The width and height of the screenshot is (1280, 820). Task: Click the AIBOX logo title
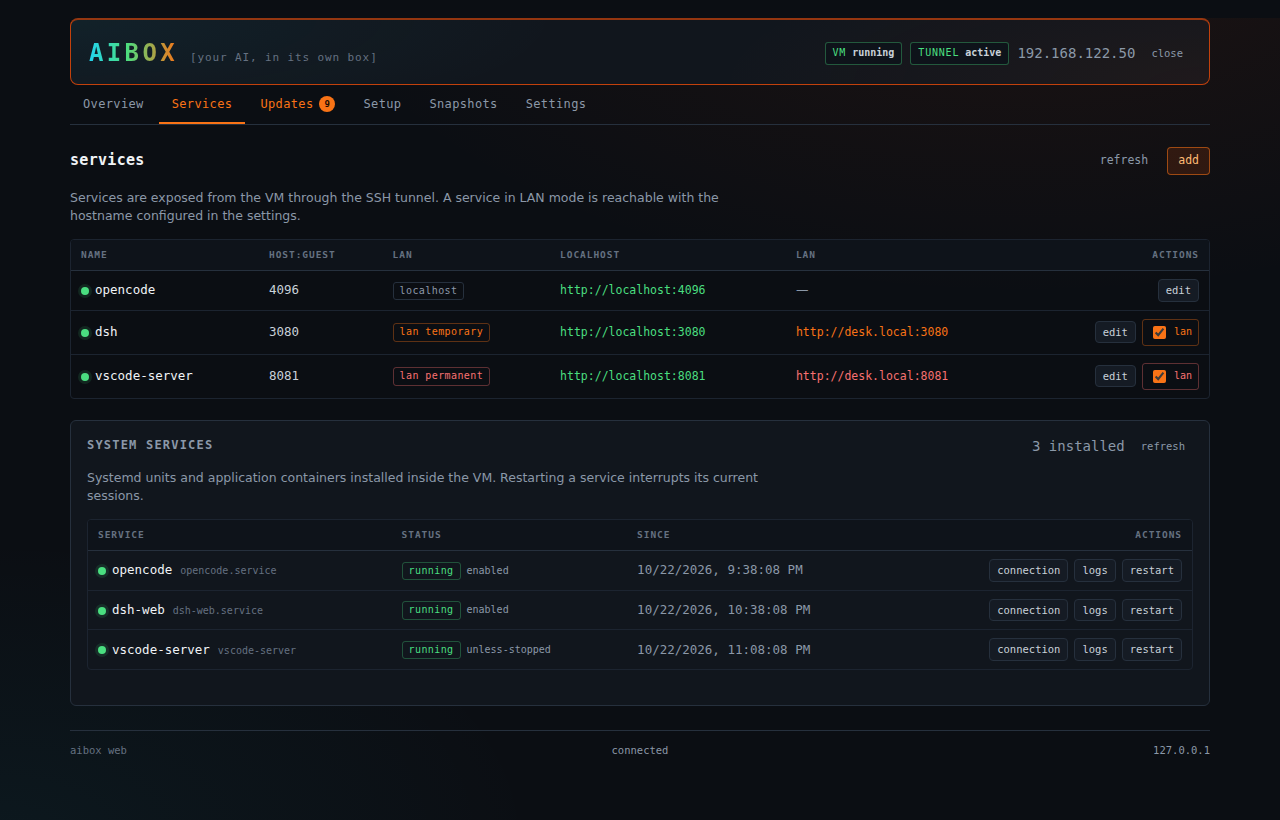[133, 53]
